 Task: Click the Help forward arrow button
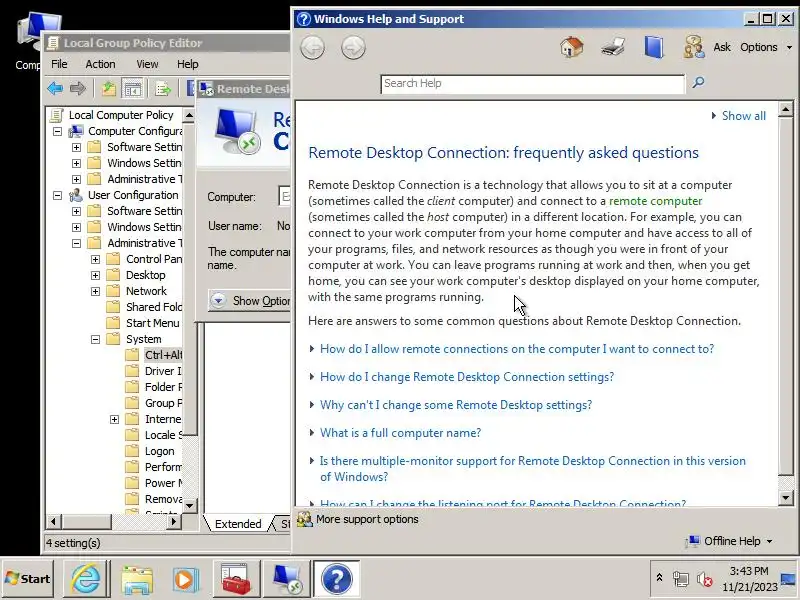(x=353, y=48)
